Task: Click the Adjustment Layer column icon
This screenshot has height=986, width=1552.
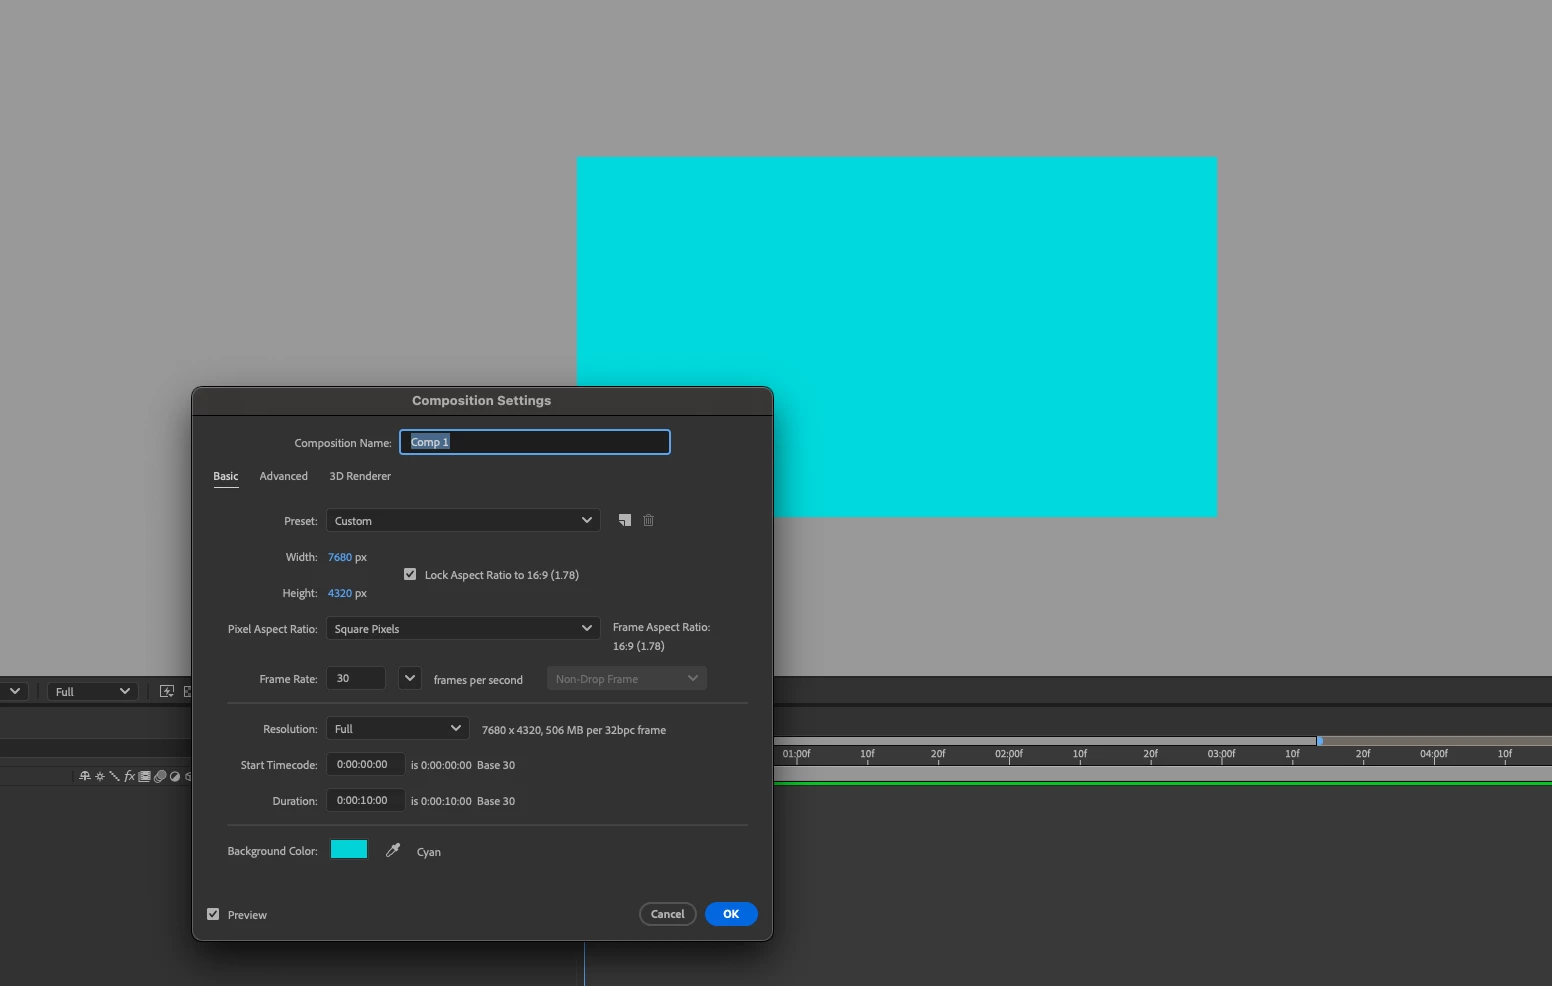Action: 175,776
